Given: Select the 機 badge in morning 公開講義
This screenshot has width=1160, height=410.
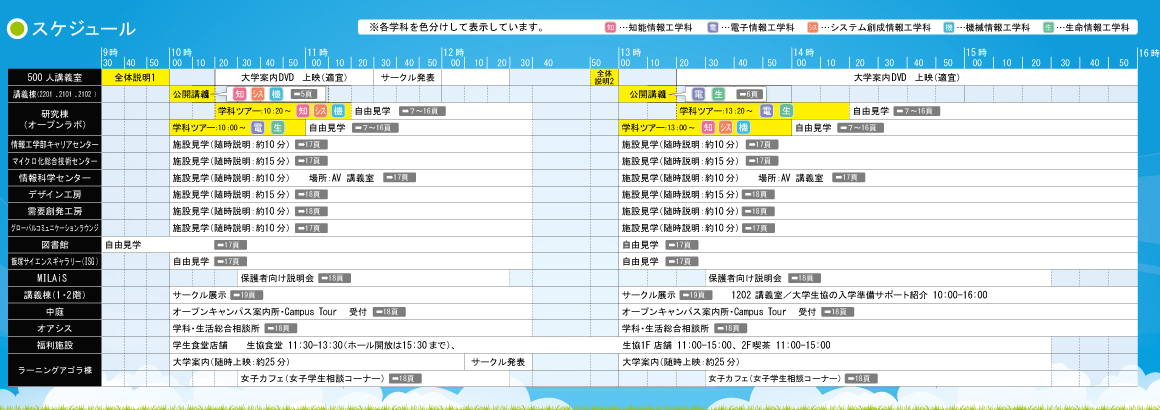Looking at the screenshot, I should 276,94.
